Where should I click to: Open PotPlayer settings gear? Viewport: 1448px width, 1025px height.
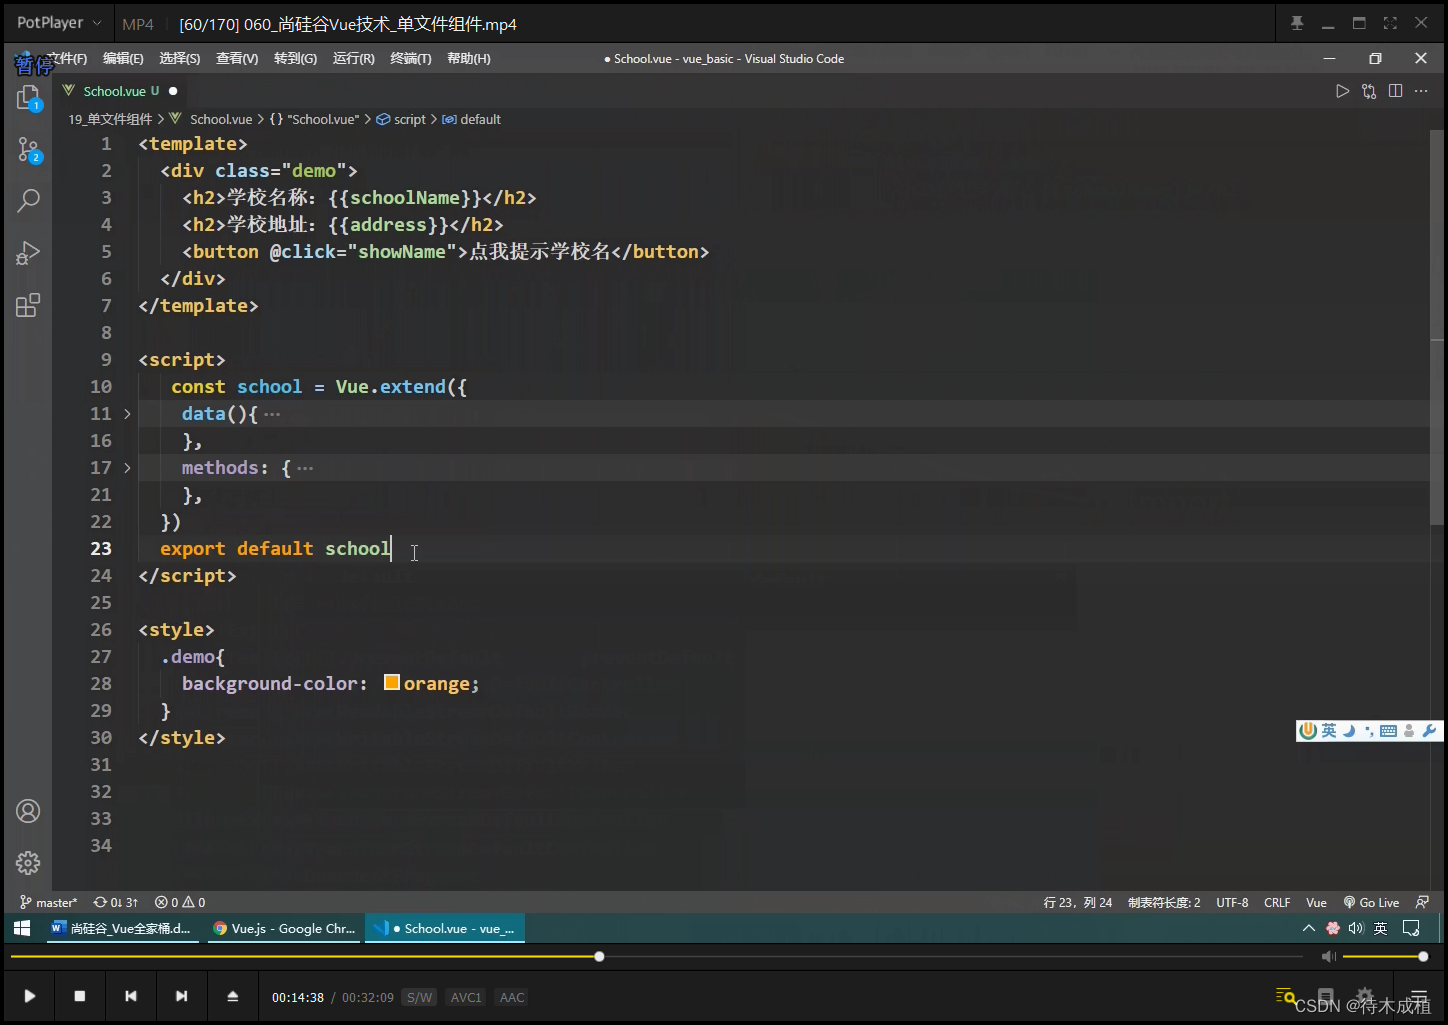(x=1365, y=996)
